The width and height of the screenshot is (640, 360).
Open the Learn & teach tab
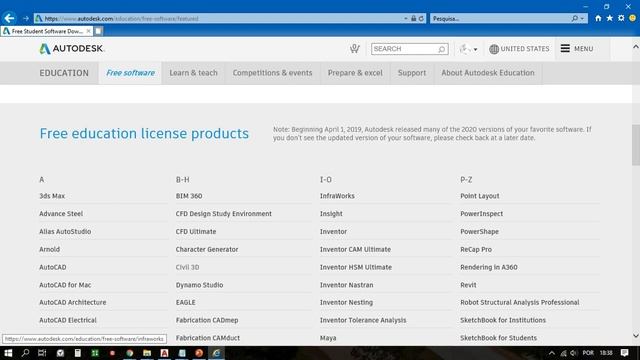193,73
